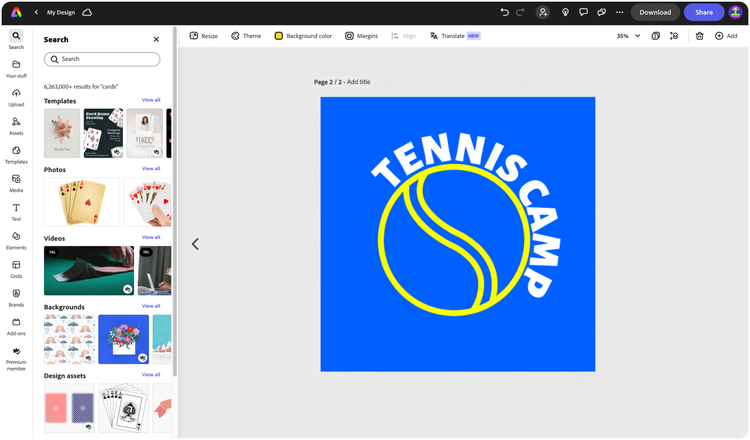This screenshot has height=440, width=750.
Task: Download the design
Action: [655, 12]
